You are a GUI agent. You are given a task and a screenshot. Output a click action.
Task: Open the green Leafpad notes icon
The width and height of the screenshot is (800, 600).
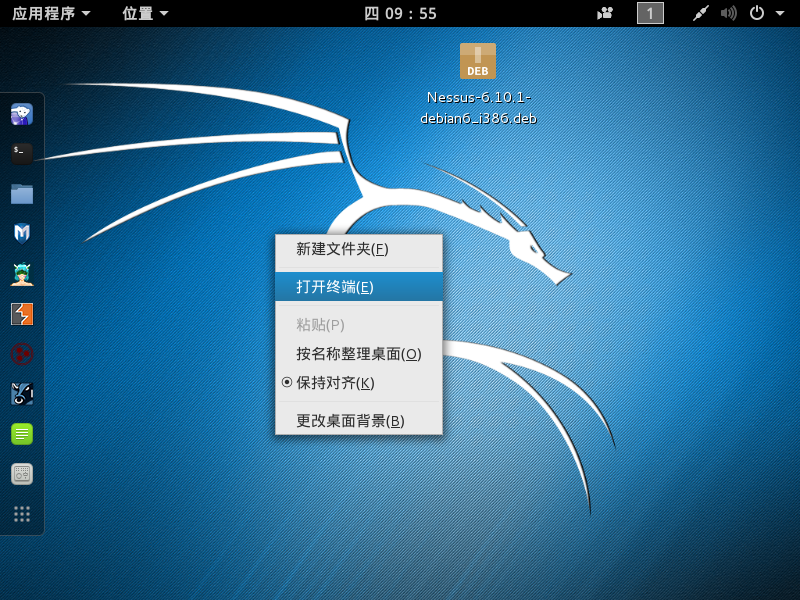pos(22,434)
